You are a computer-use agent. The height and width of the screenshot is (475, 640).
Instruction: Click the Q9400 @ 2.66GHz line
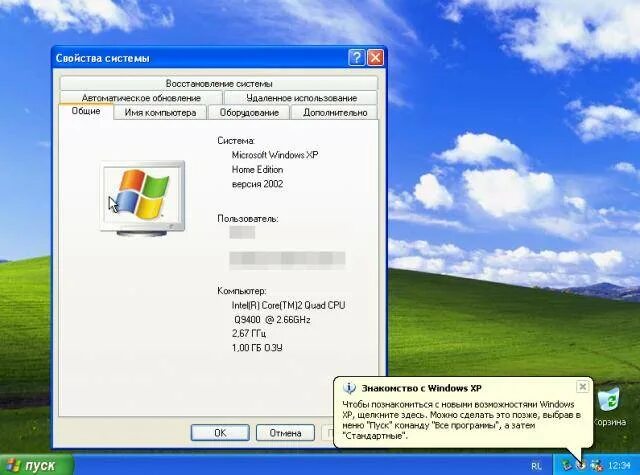point(272,320)
